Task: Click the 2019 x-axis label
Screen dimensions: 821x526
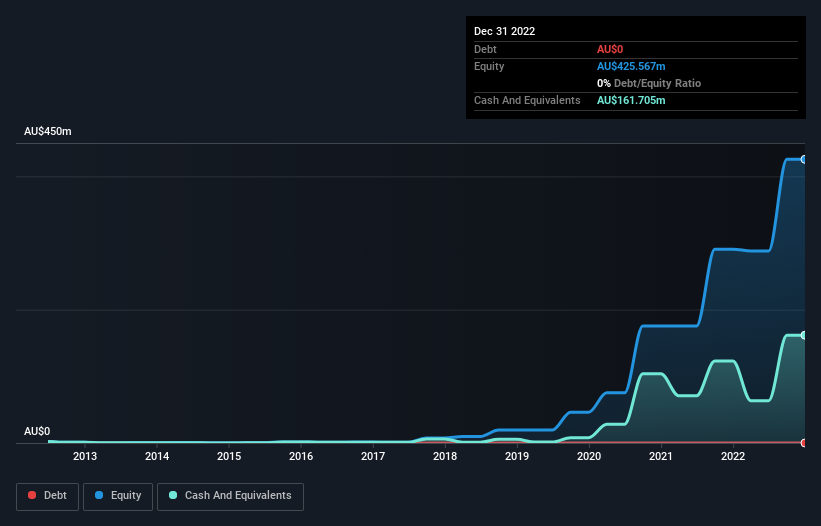Action: click(x=517, y=456)
